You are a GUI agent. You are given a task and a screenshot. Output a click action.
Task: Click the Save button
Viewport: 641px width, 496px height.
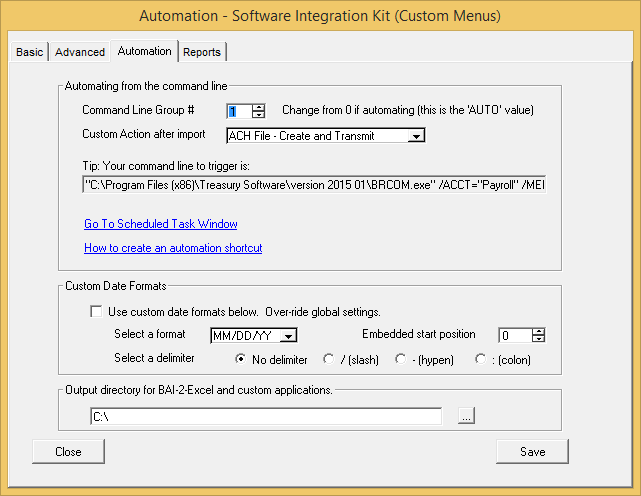point(532,451)
